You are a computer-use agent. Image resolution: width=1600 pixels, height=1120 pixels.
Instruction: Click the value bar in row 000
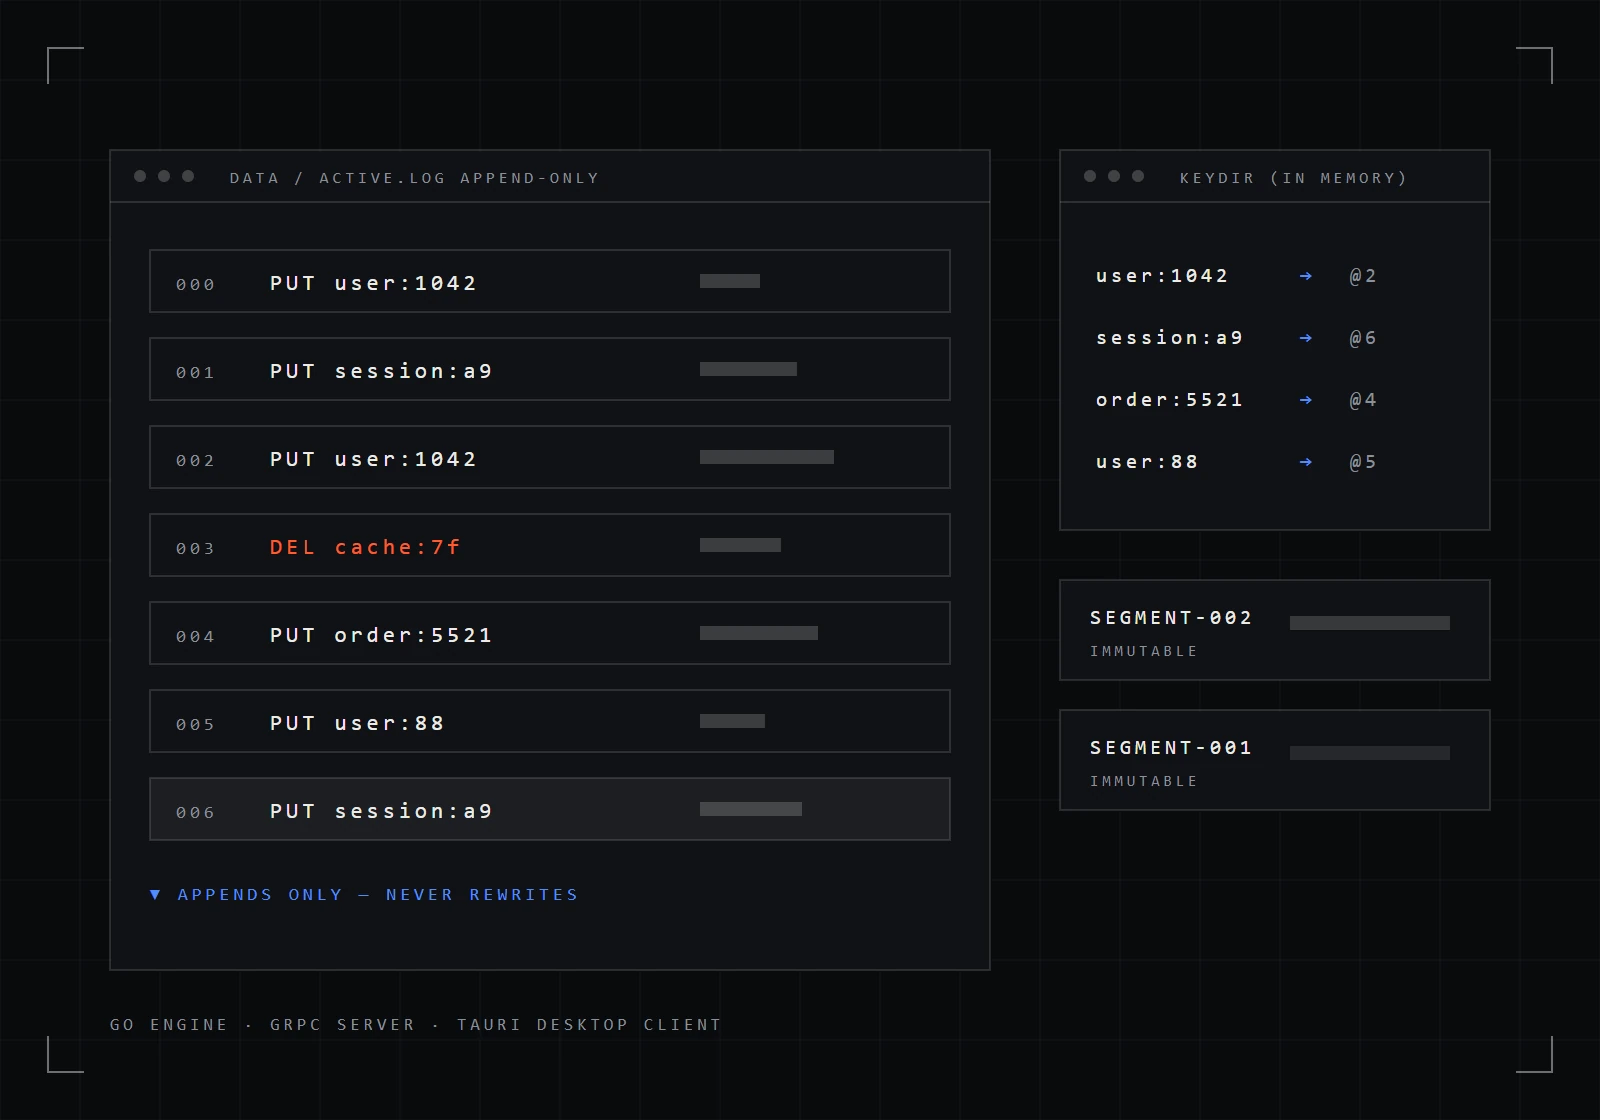click(730, 281)
